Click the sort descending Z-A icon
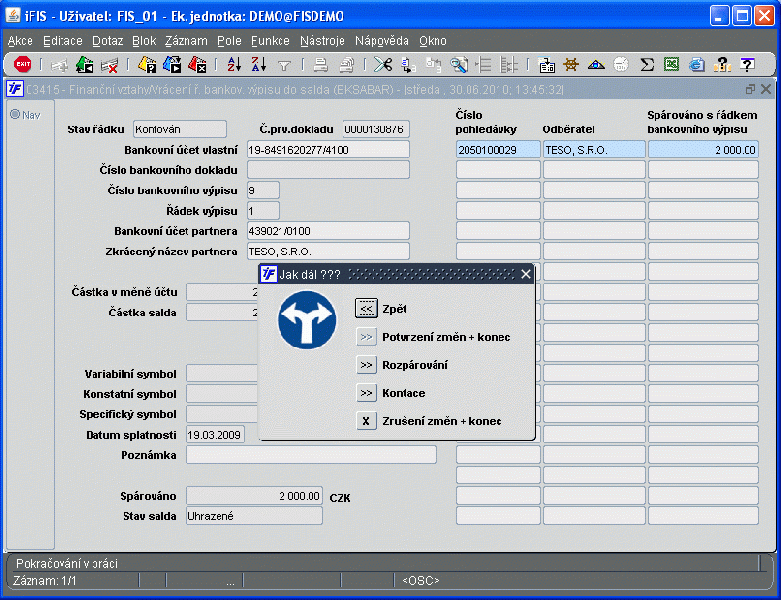The height and width of the screenshot is (600, 781). click(258, 64)
